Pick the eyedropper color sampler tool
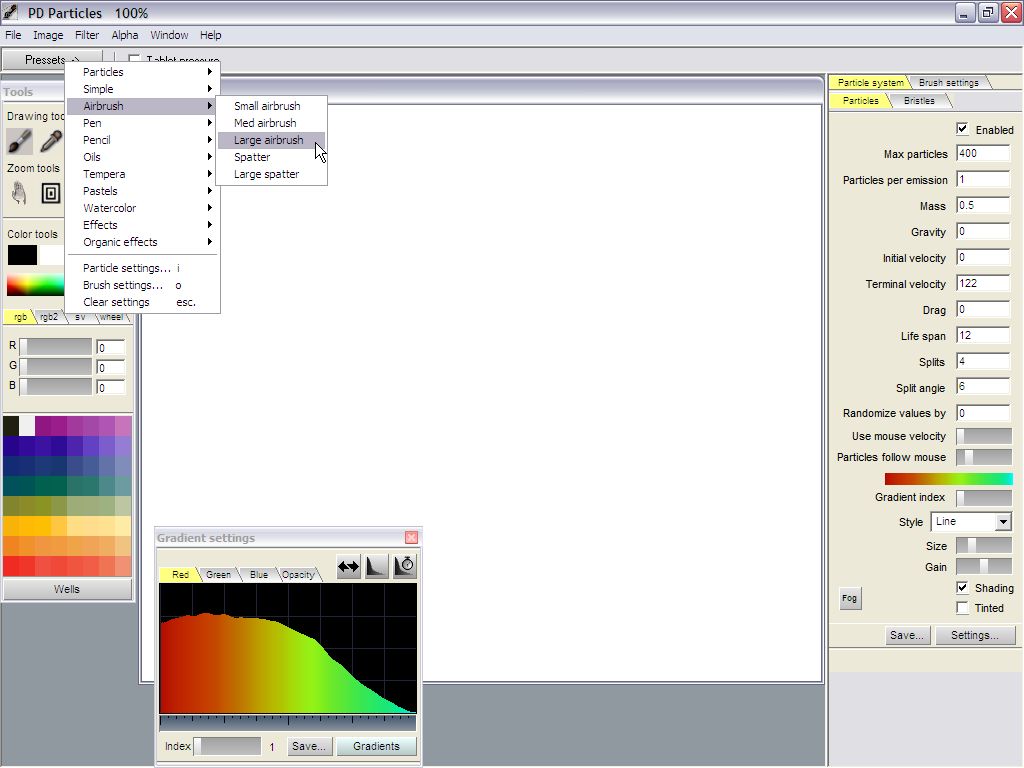The image size is (1024, 768). (51, 141)
